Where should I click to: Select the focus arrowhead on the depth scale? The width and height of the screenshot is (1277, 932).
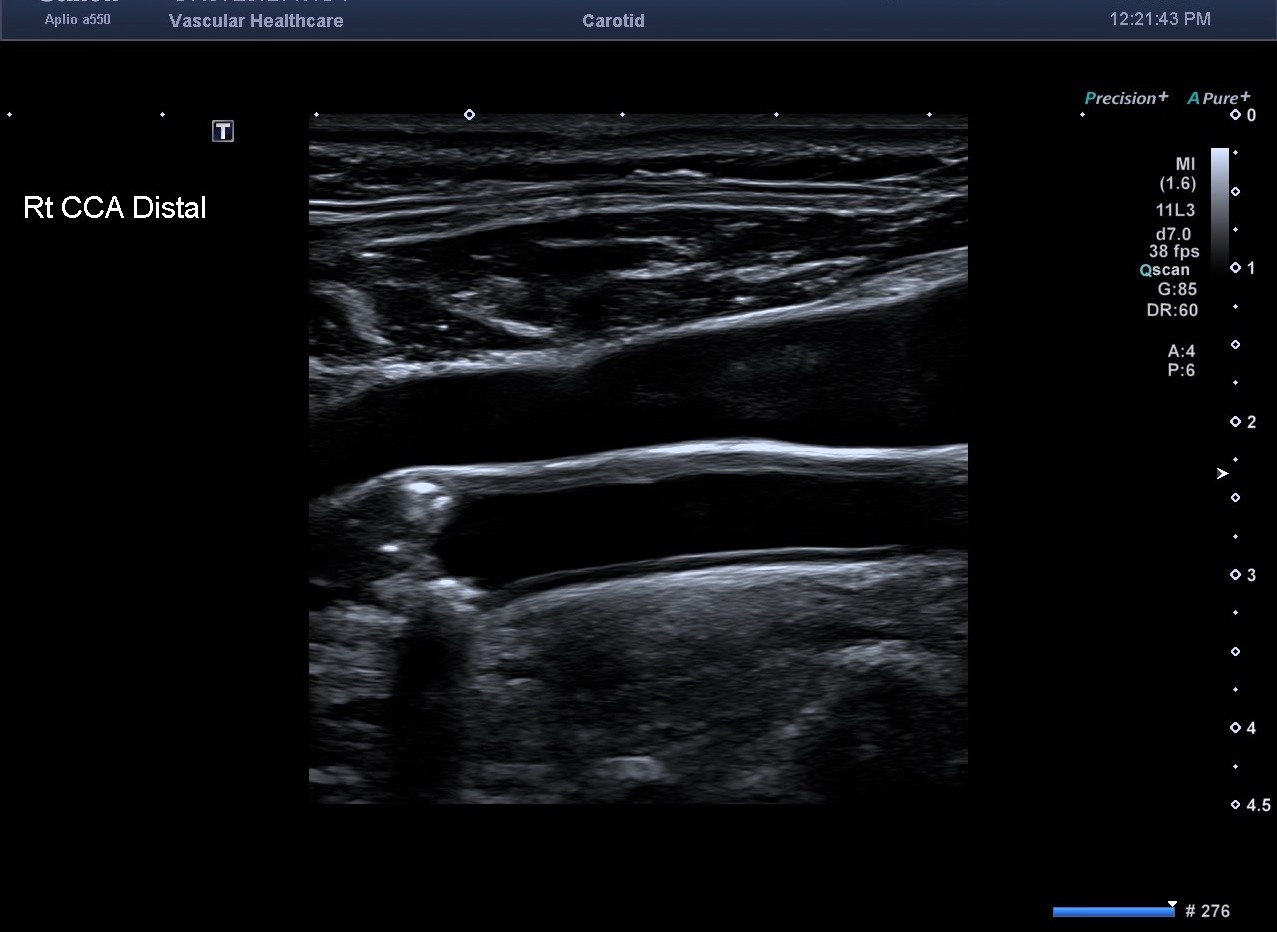[1222, 473]
